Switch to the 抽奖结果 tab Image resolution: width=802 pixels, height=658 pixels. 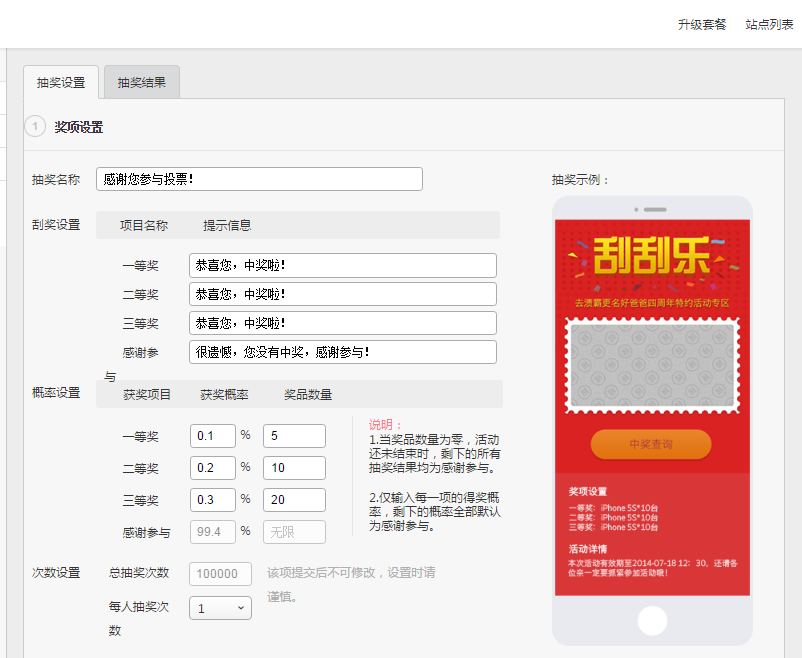(142, 82)
